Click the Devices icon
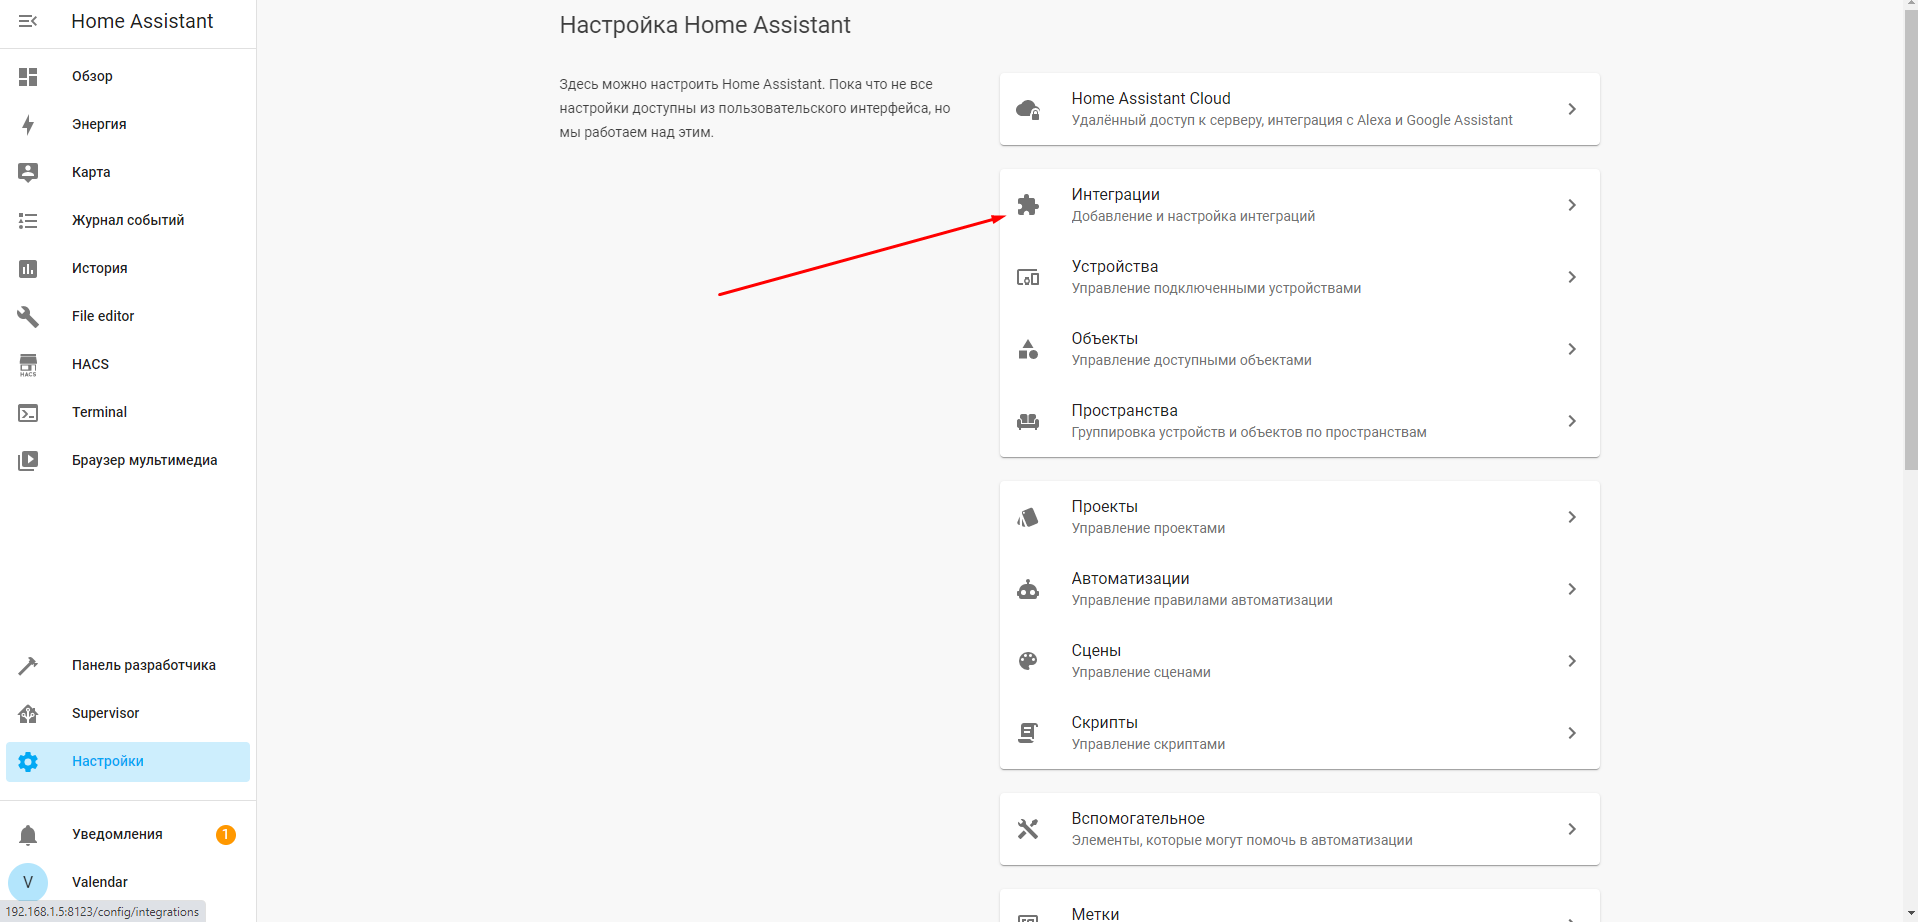 pos(1028,277)
